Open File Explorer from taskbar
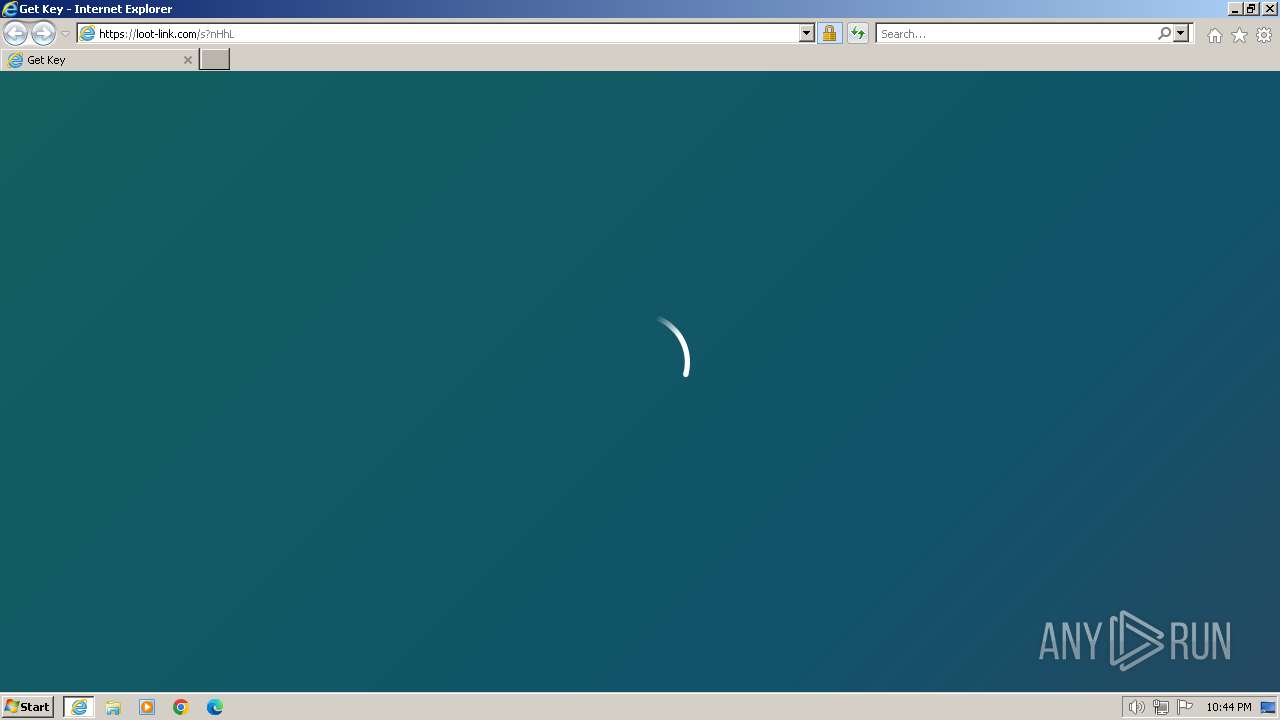 (x=113, y=707)
